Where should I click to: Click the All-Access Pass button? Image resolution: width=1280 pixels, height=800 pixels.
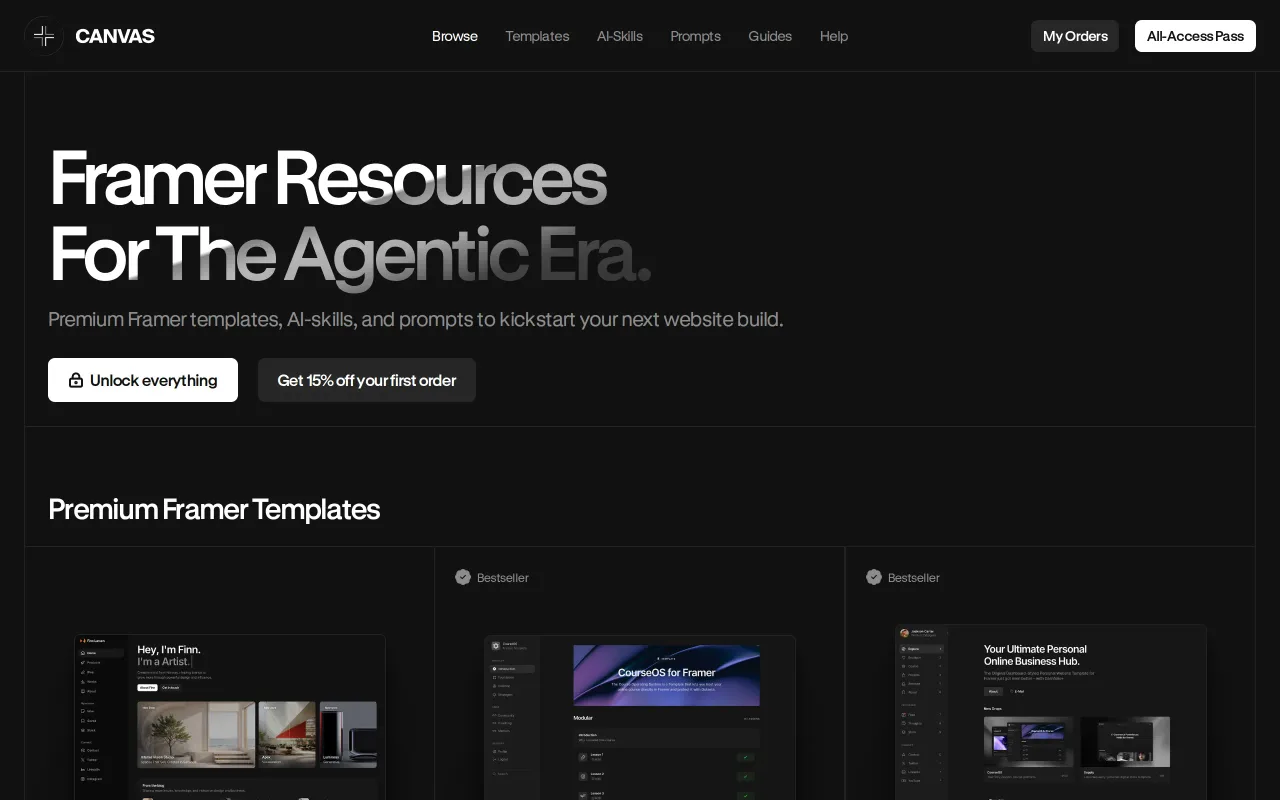tap(1195, 36)
